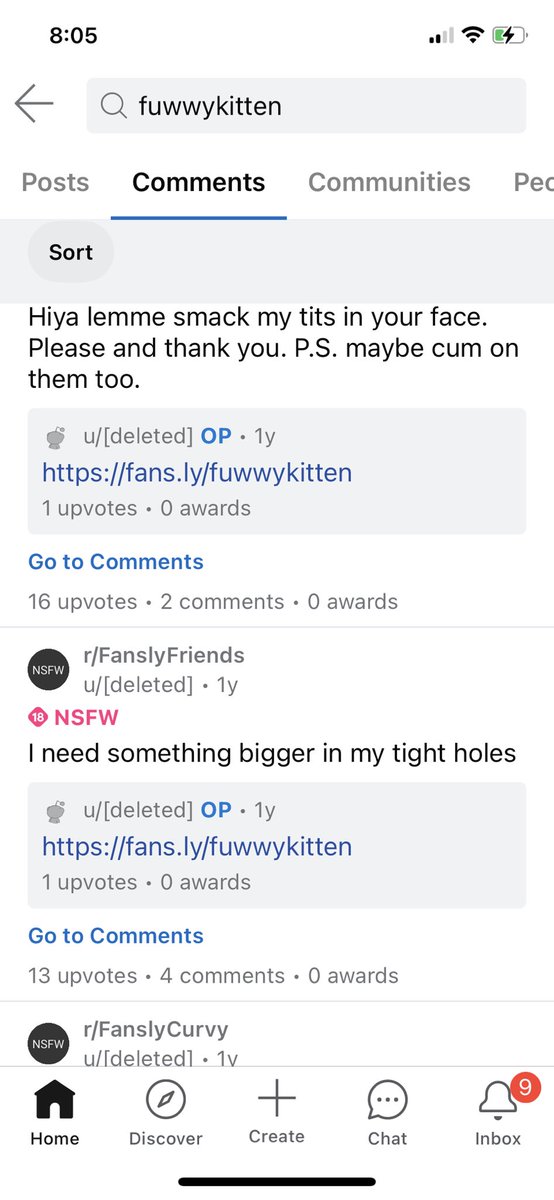Viewport: 554px width, 1200px height.
Task: Switch to the Communities tab
Action: pos(389,182)
